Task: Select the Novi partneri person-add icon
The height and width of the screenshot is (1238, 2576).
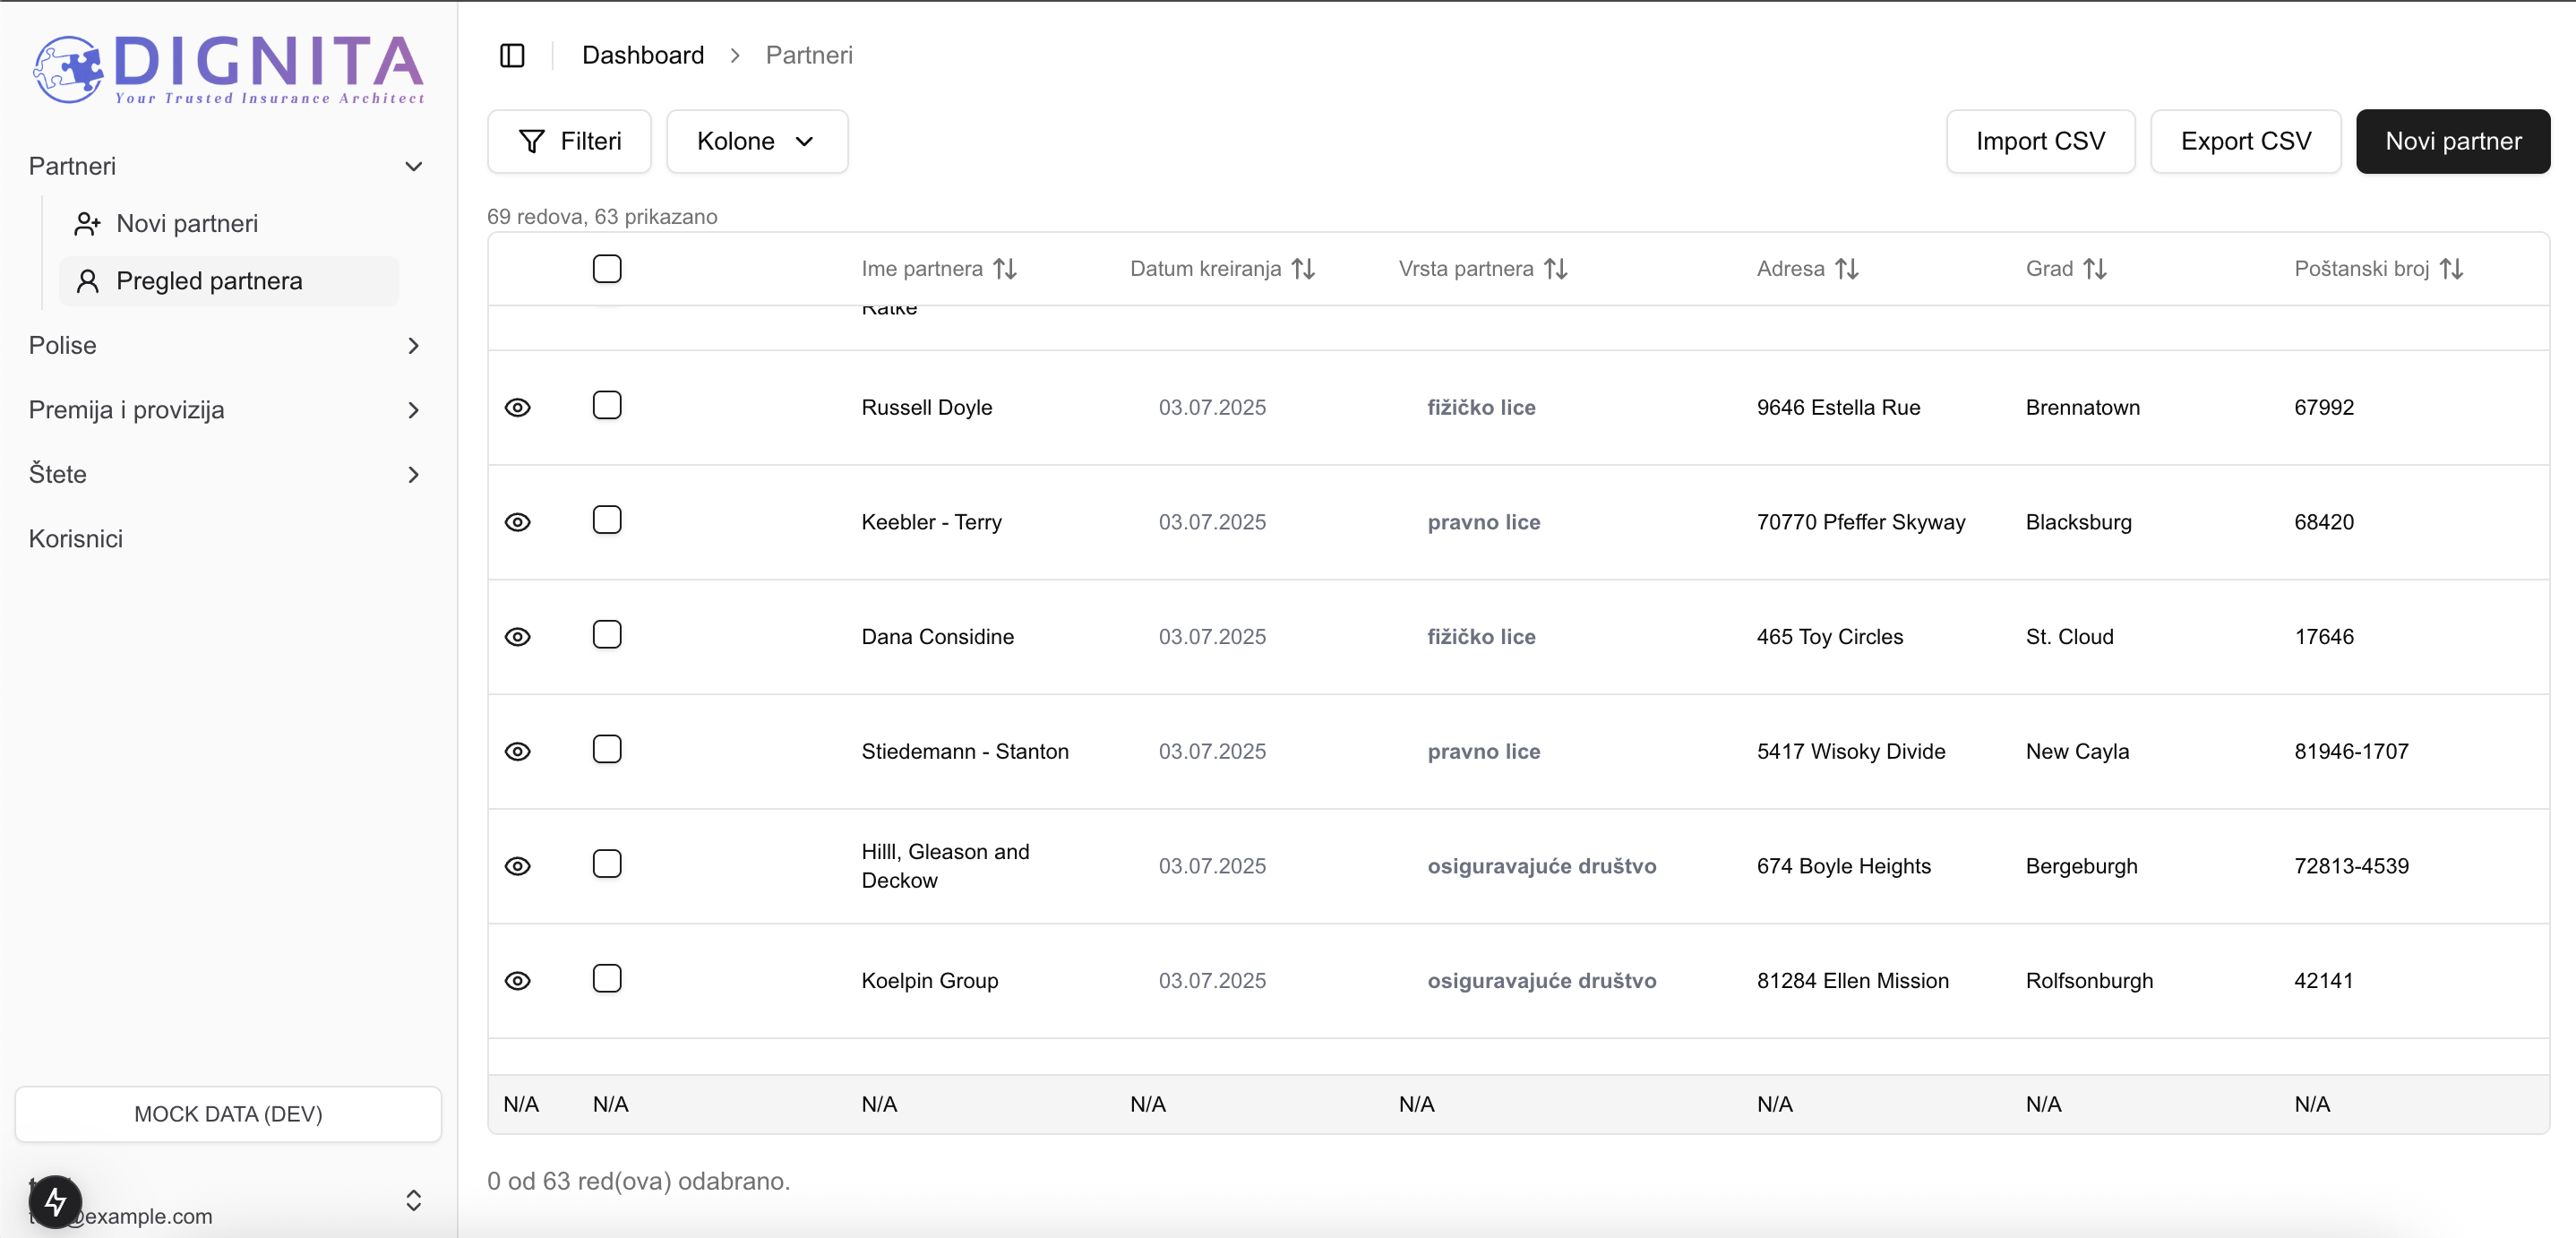Action: (x=88, y=223)
